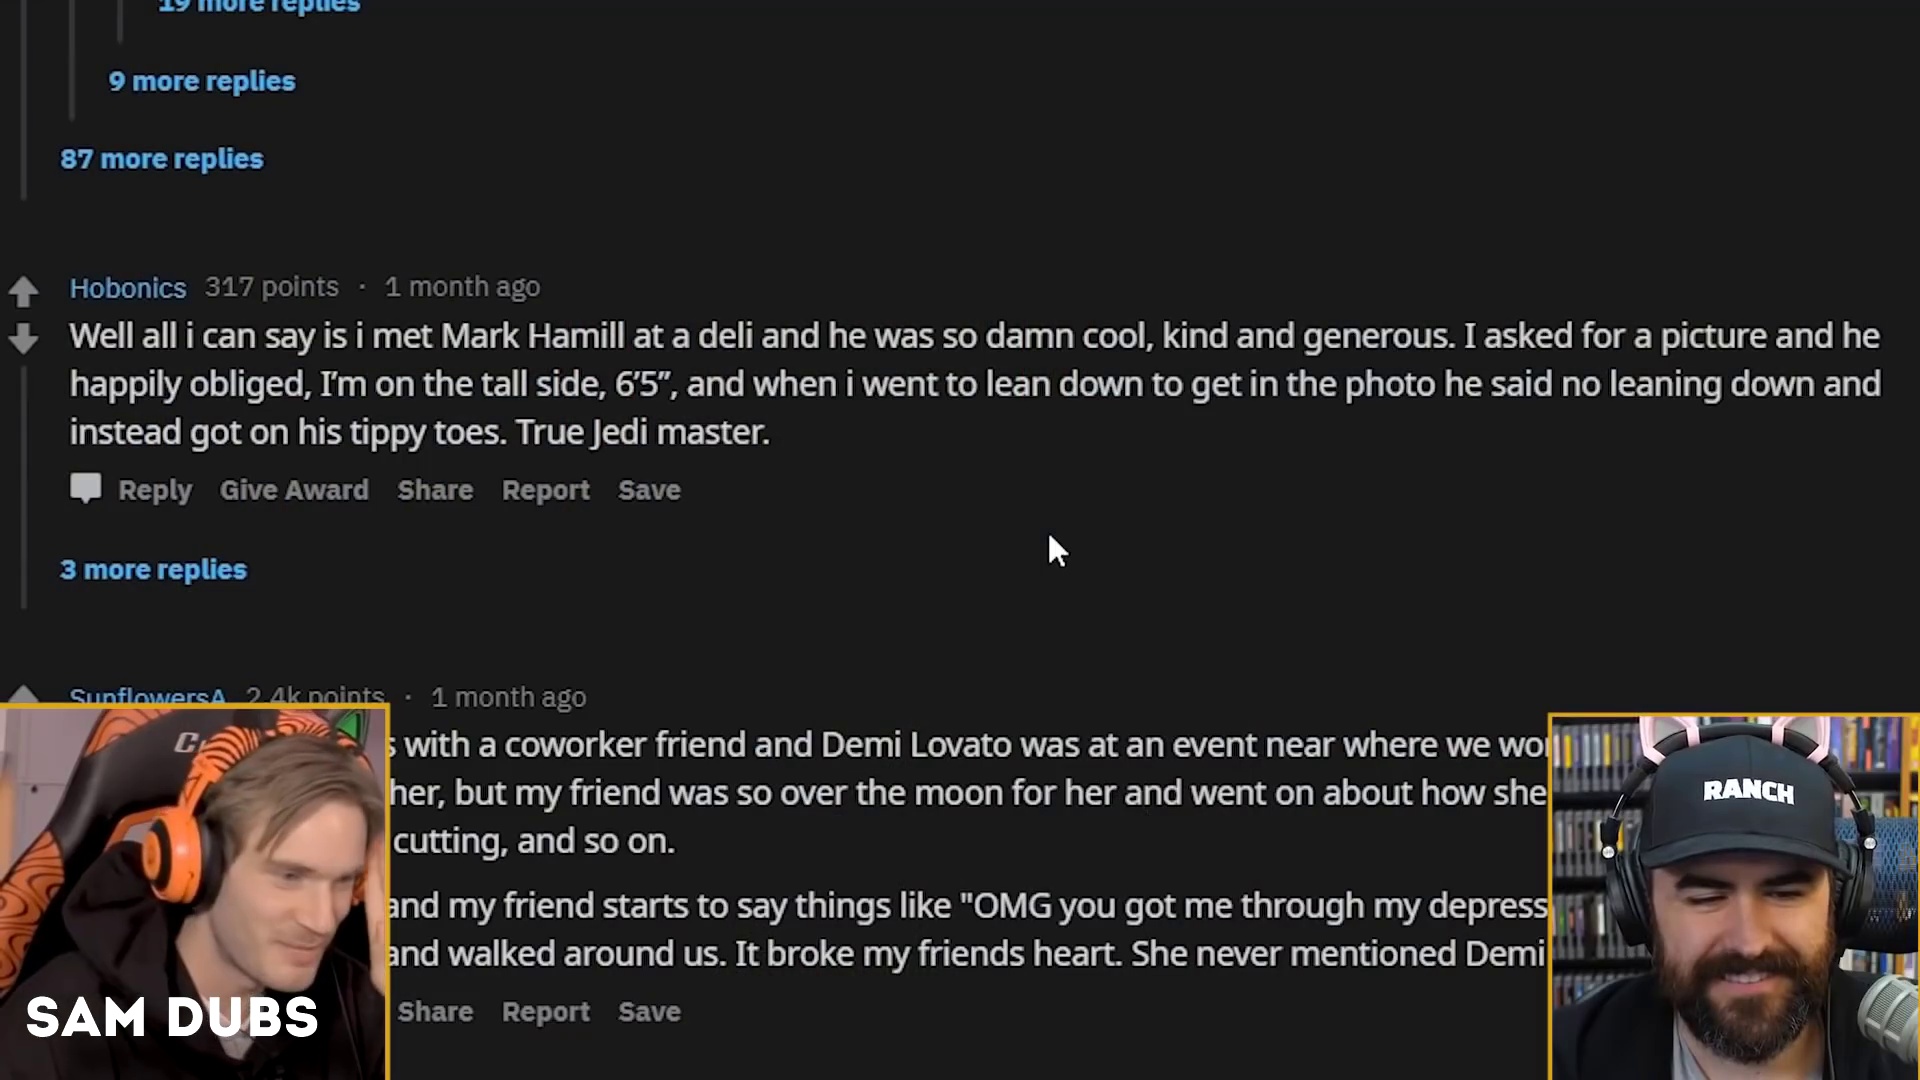Show 3 more replies under Hobonics
Viewport: 1920px width, 1080px height.
coord(153,570)
